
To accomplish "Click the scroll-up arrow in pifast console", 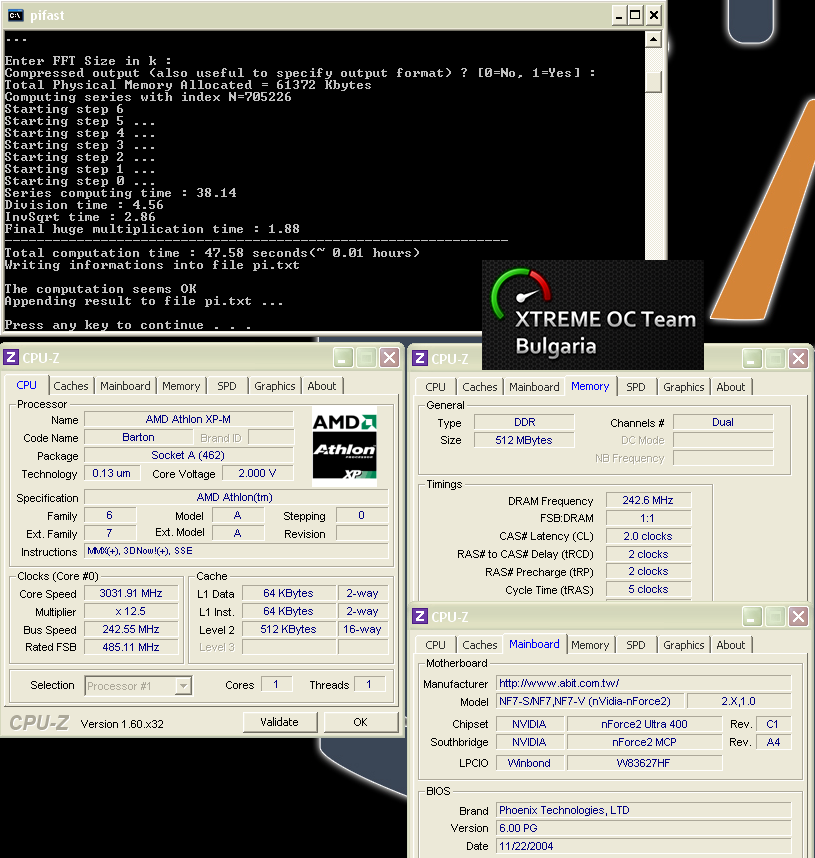I will pyautogui.click(x=653, y=39).
